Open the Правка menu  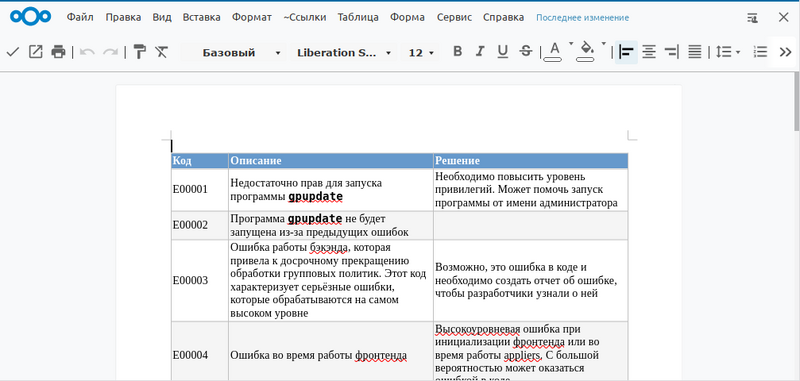click(x=123, y=17)
